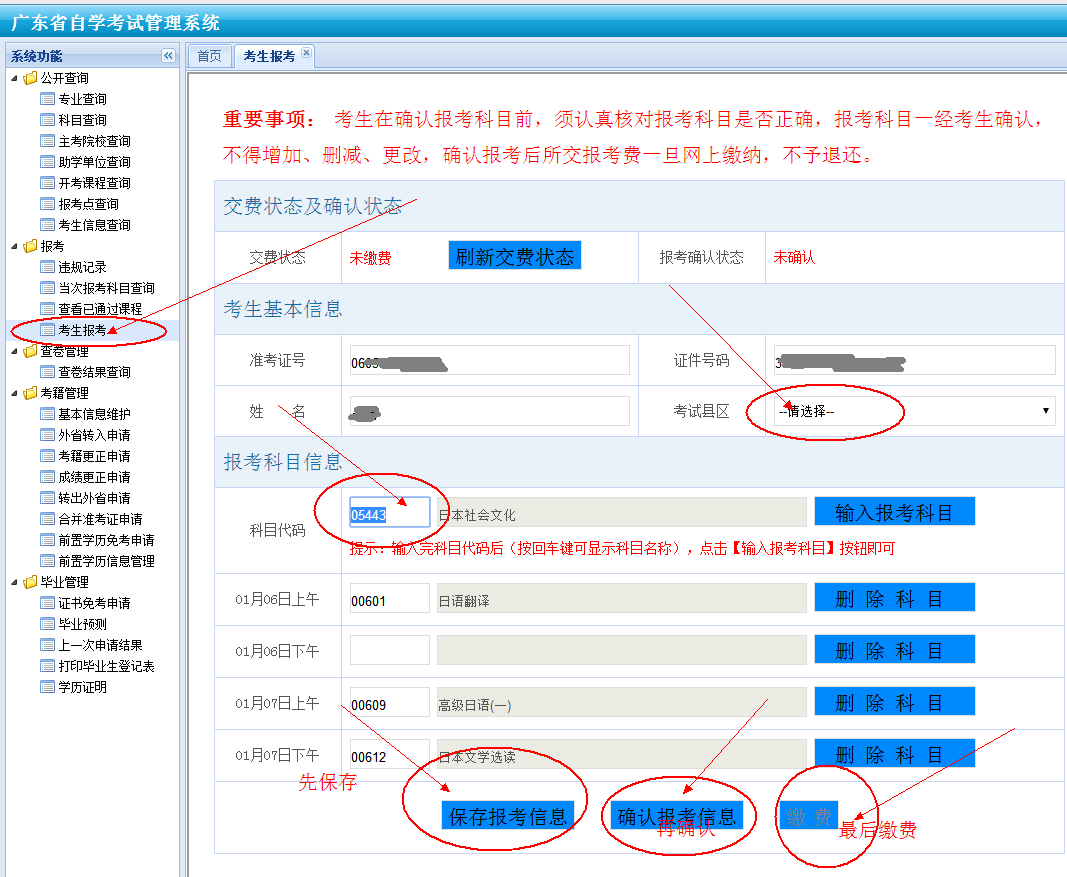Collapse the 系统功能 sidebar panel

pyautogui.click(x=168, y=56)
